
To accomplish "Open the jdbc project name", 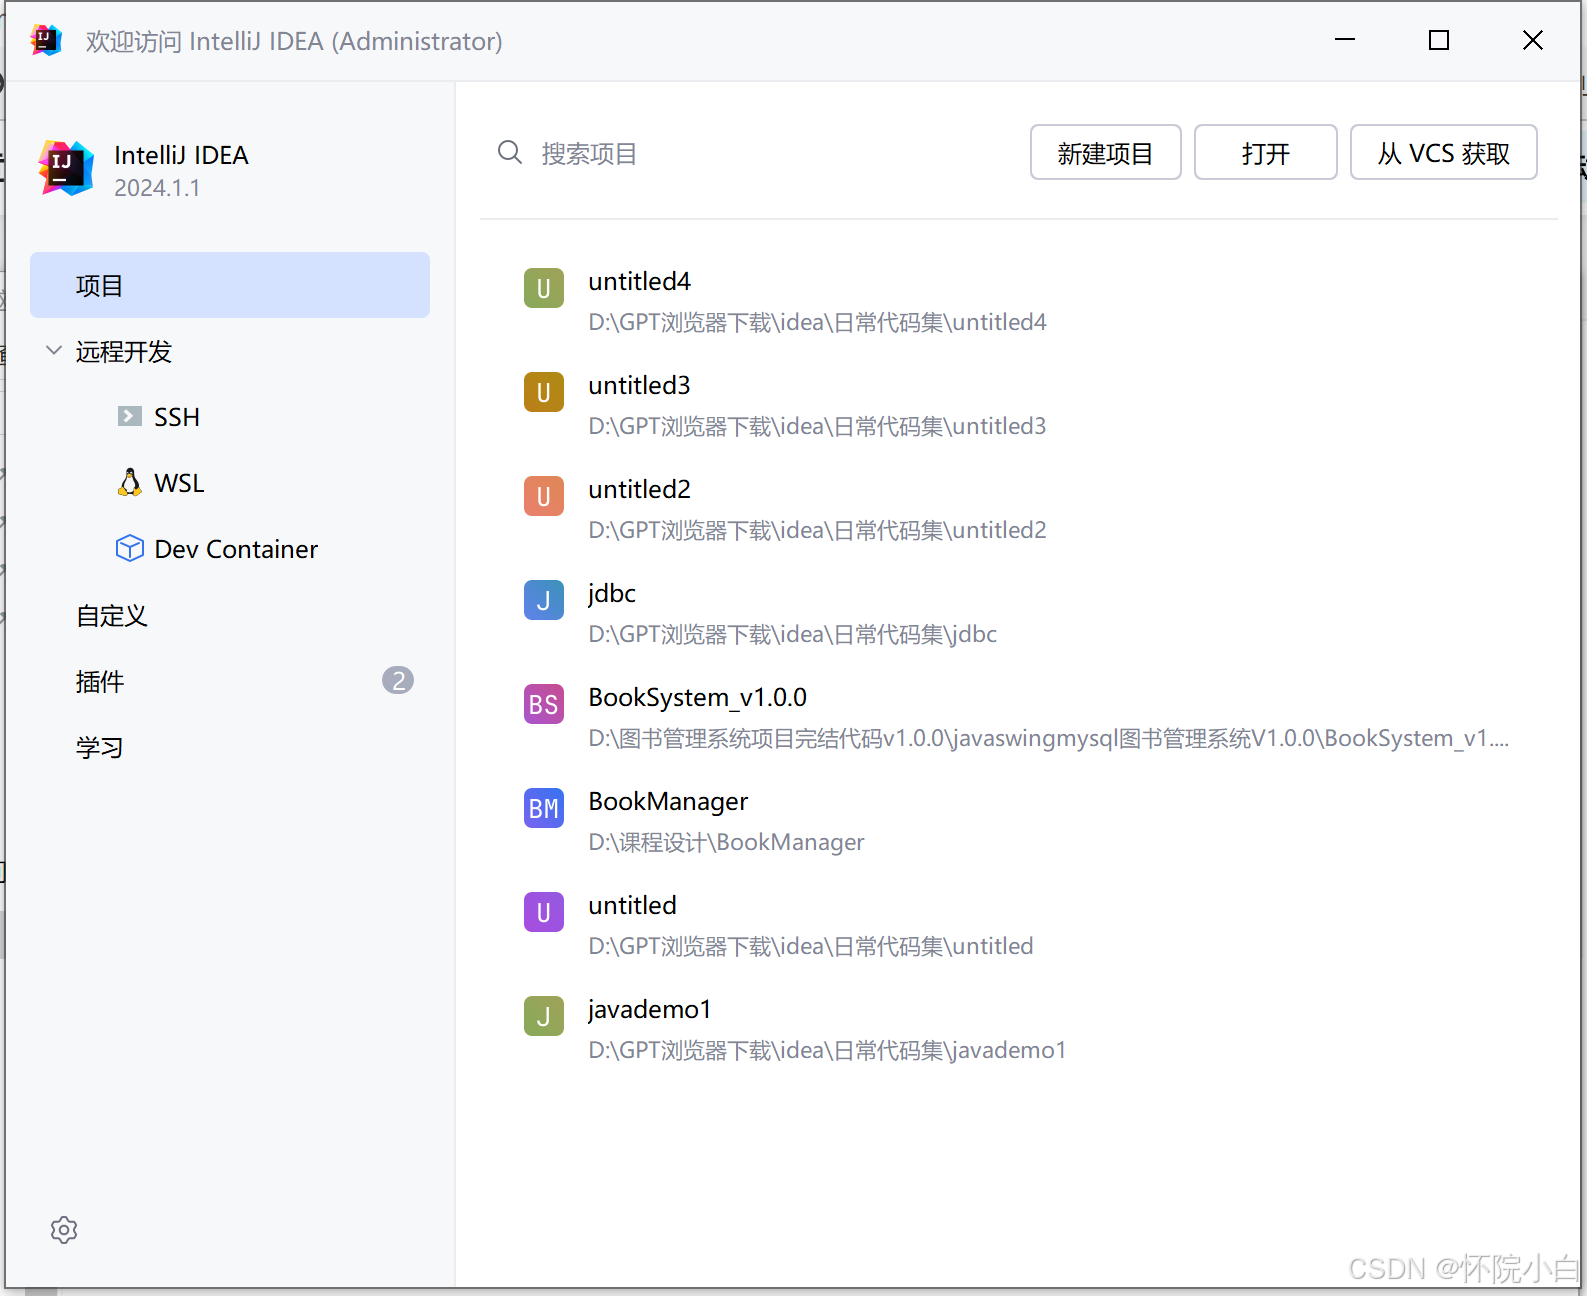I will pyautogui.click(x=612, y=593).
